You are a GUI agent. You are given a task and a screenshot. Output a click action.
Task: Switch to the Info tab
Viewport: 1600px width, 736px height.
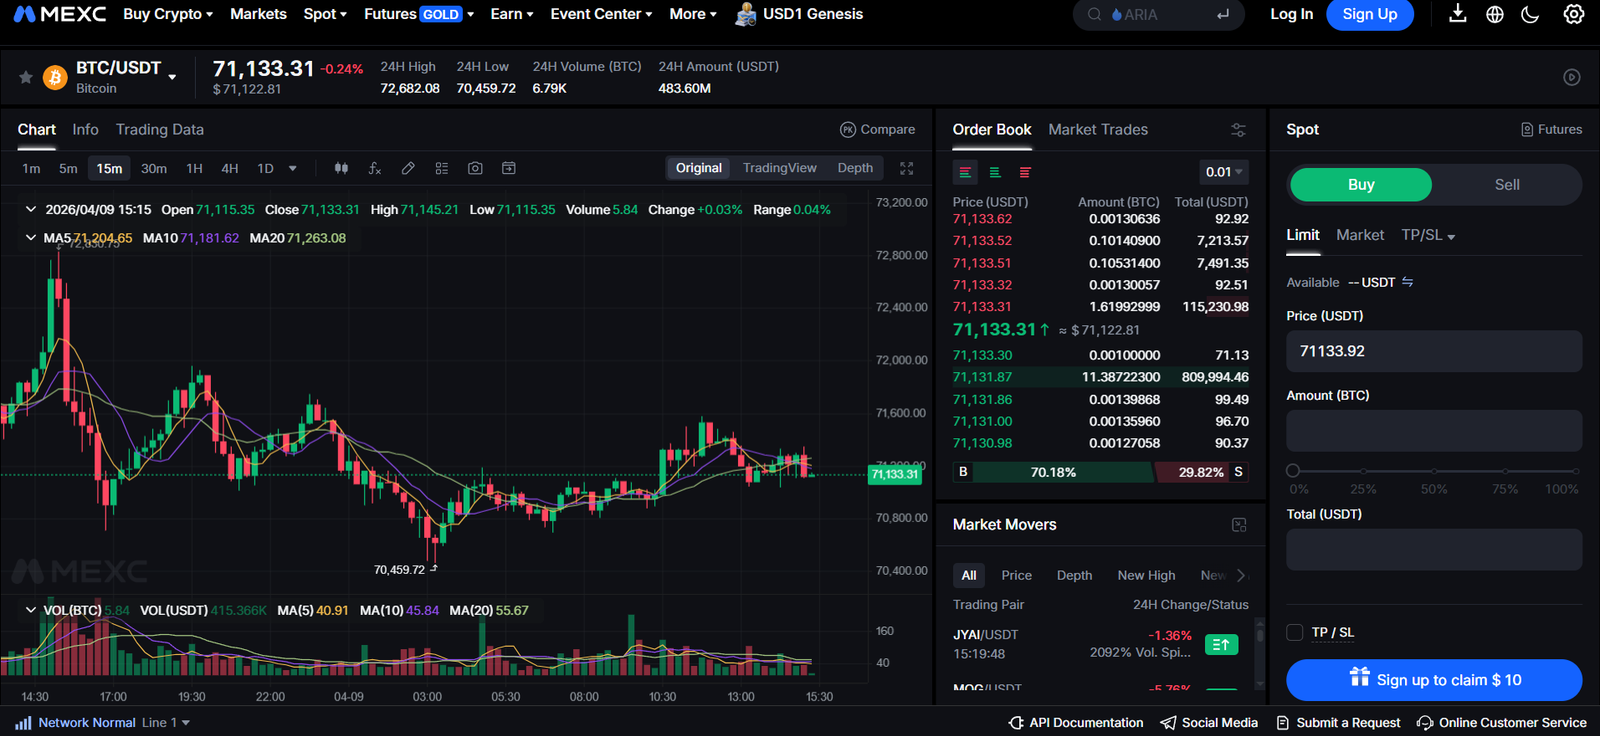coord(85,129)
